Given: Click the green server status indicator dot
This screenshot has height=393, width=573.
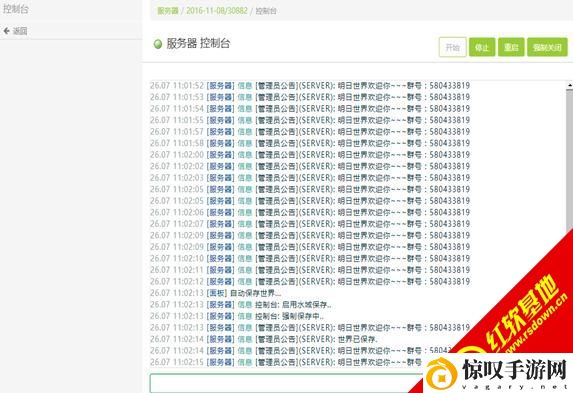Looking at the screenshot, I should click(158, 44).
